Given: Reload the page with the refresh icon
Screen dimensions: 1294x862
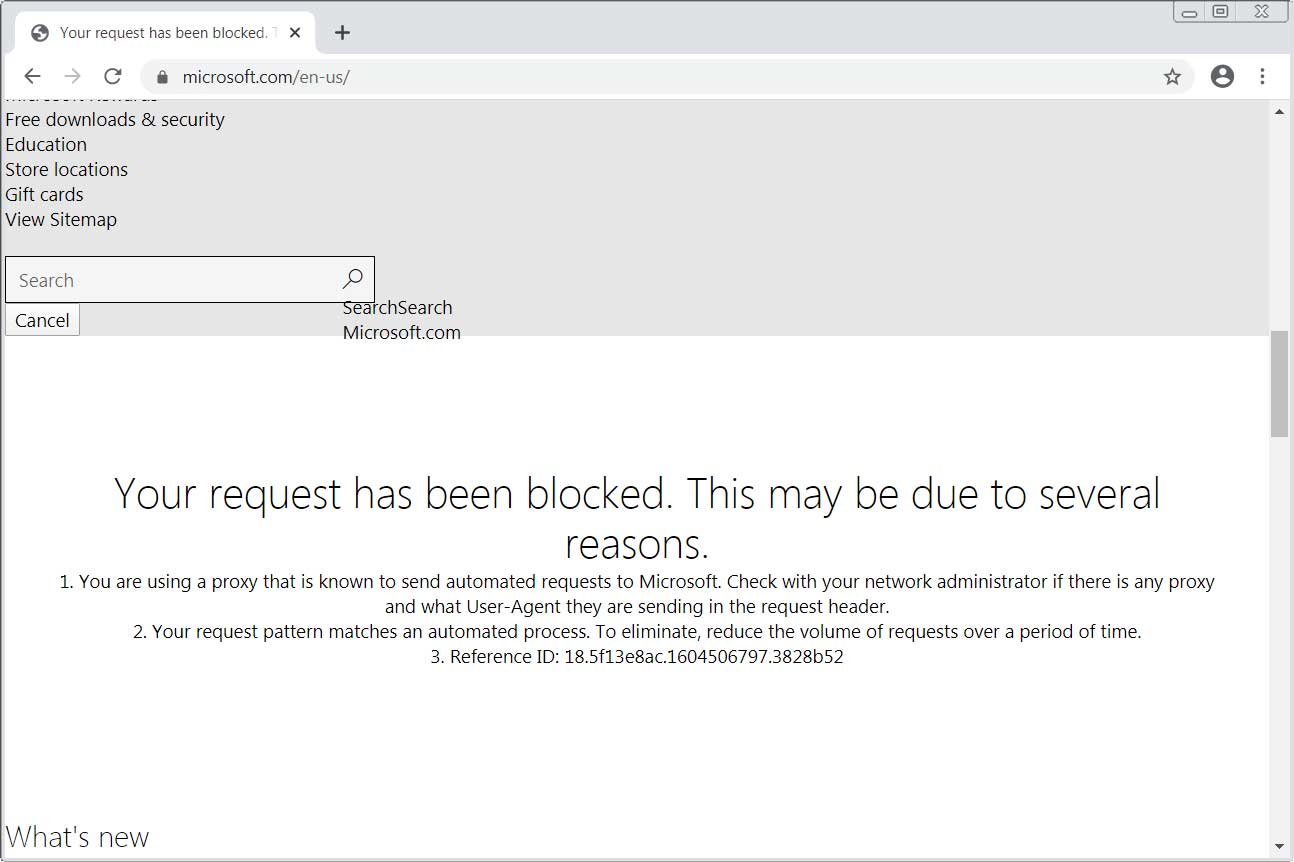Looking at the screenshot, I should tap(113, 76).
